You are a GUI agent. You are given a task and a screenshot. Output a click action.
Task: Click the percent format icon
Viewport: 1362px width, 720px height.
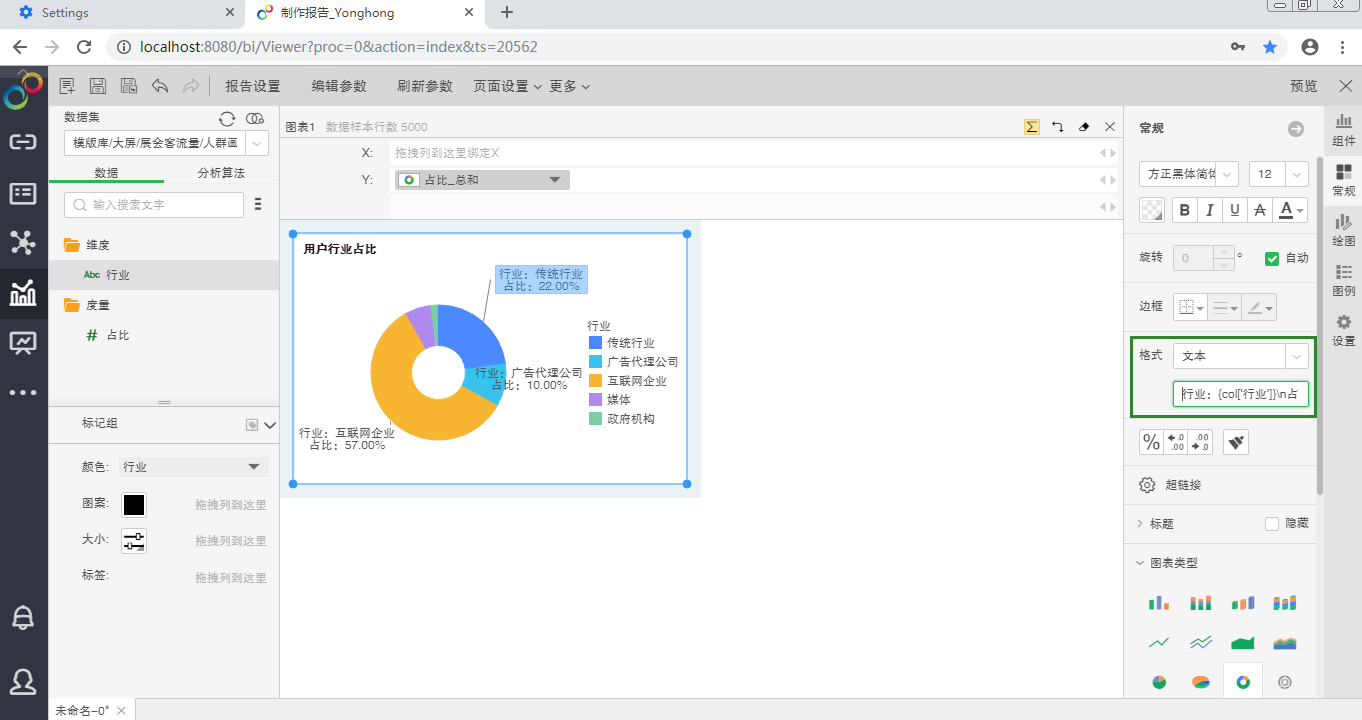click(x=1151, y=442)
